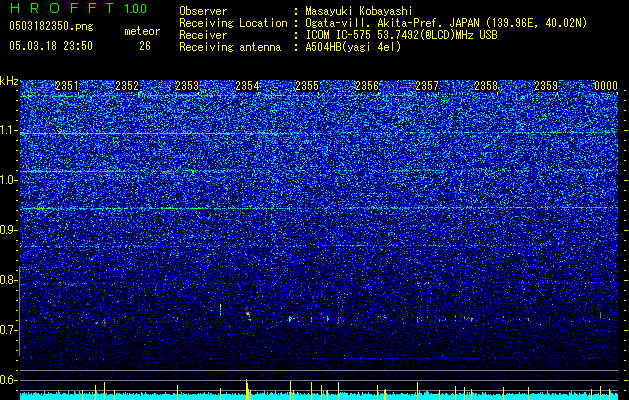
Task: Click the Receiver label
Action: pyautogui.click(x=203, y=35)
